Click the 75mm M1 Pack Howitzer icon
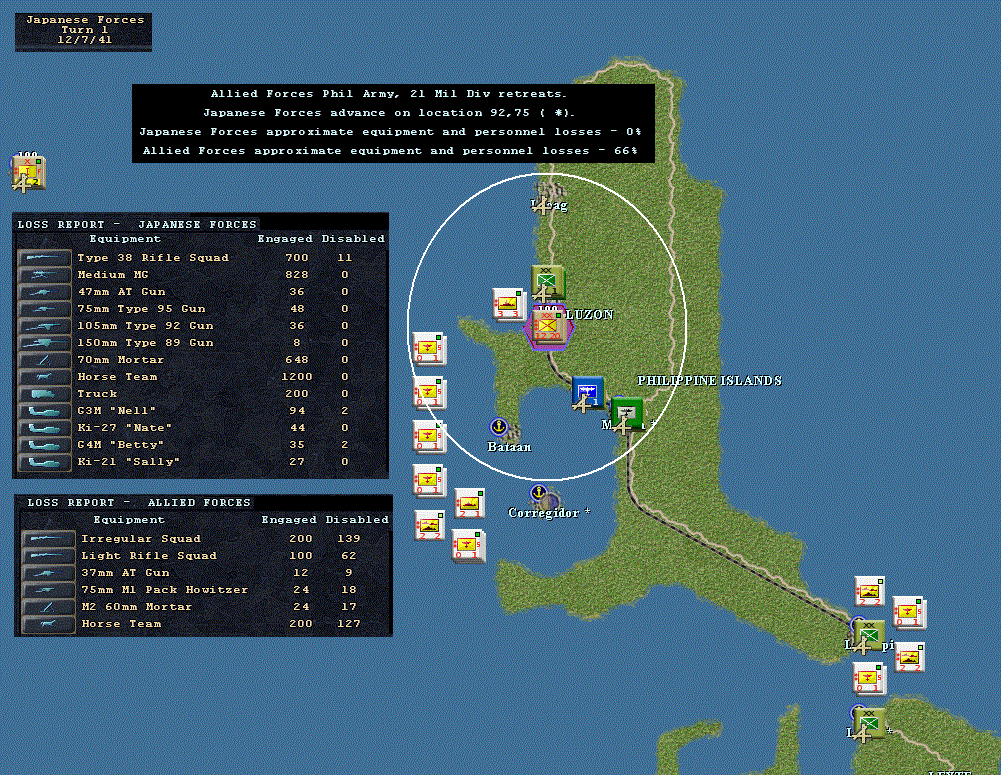1001x775 pixels. coord(49,590)
